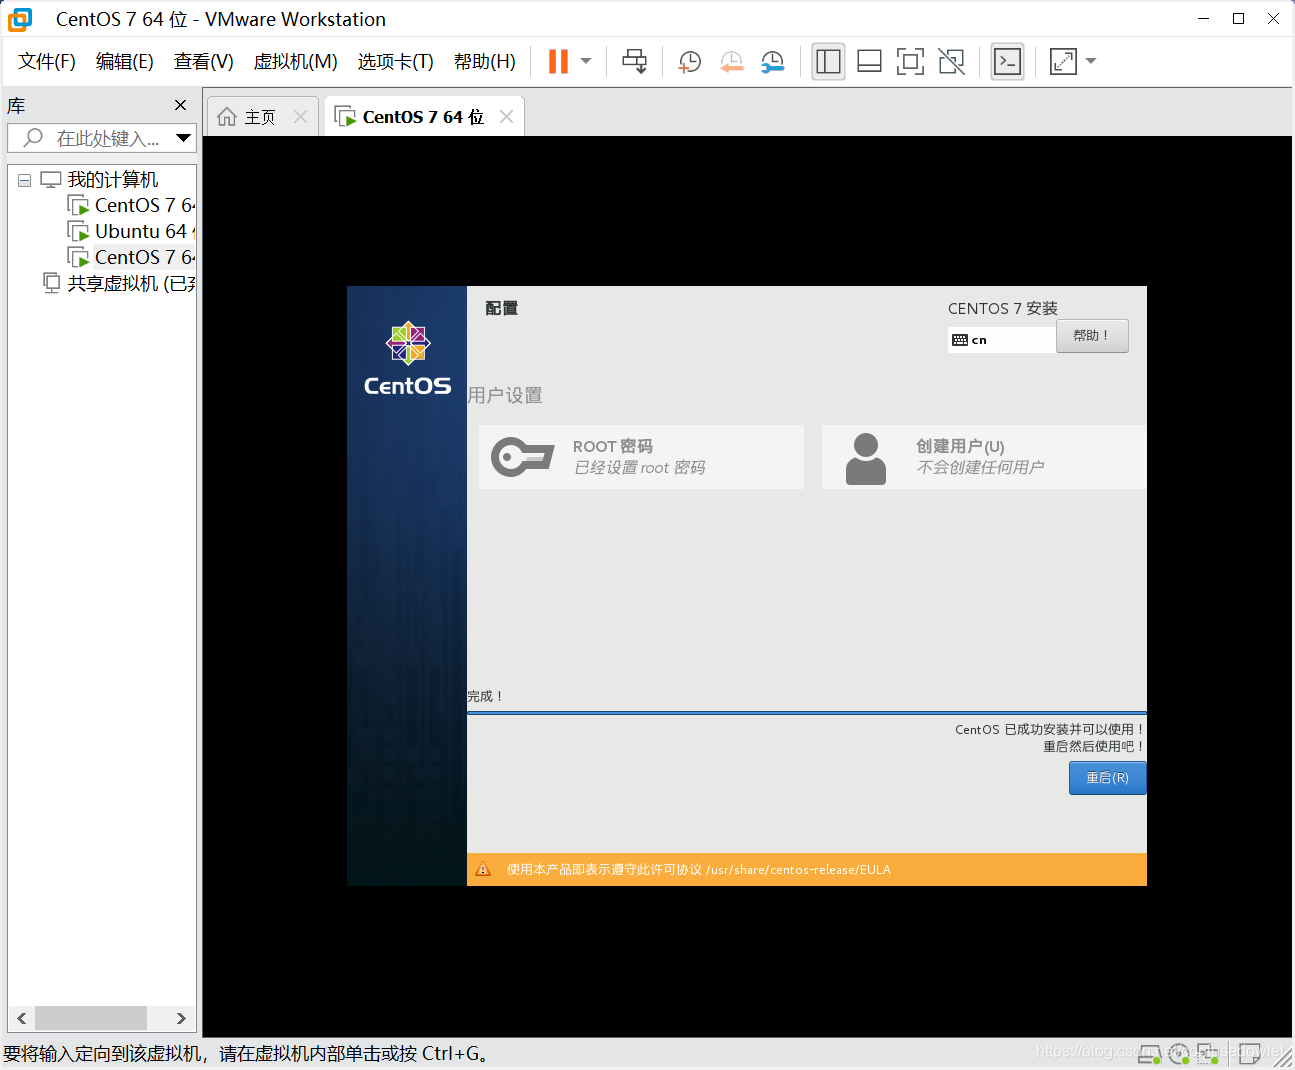The width and height of the screenshot is (1295, 1070).
Task: Take a snapshot of the VM
Action: (689, 62)
